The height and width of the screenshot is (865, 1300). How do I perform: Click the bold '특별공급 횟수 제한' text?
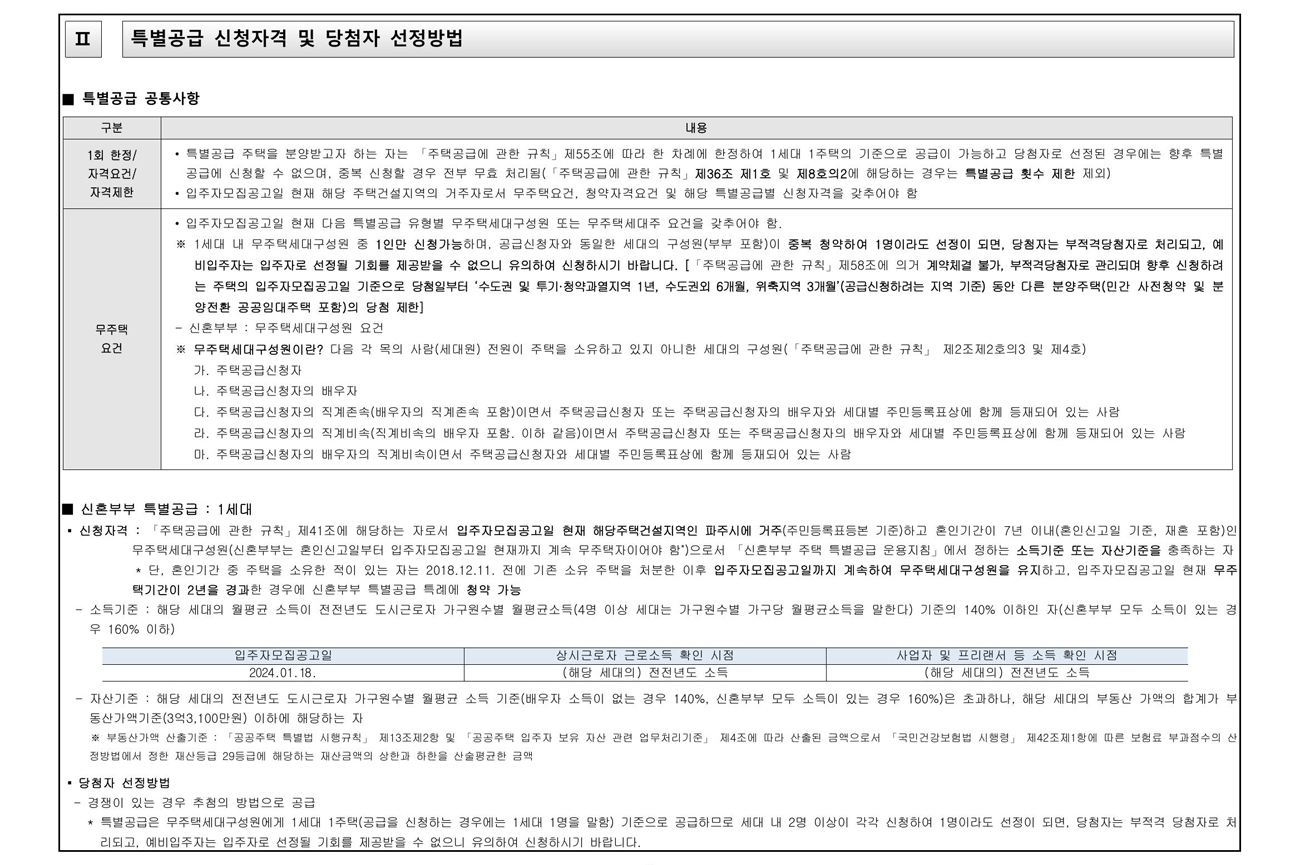1020,173
